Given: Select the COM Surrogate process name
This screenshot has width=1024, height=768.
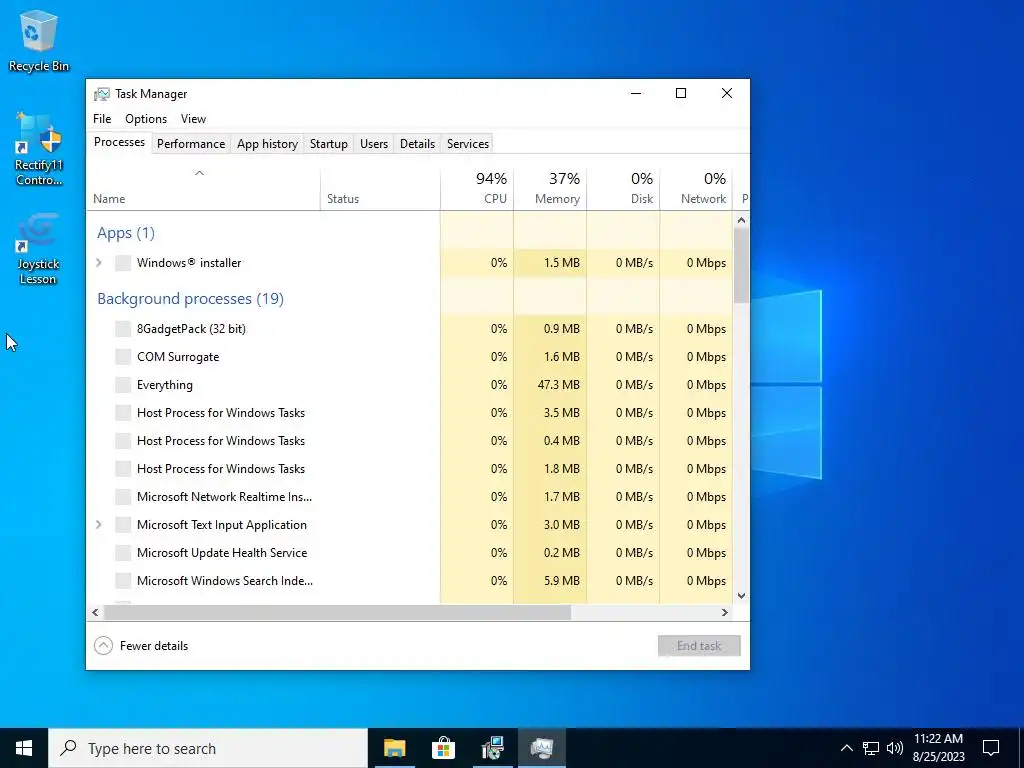Looking at the screenshot, I should pyautogui.click(x=178, y=357).
